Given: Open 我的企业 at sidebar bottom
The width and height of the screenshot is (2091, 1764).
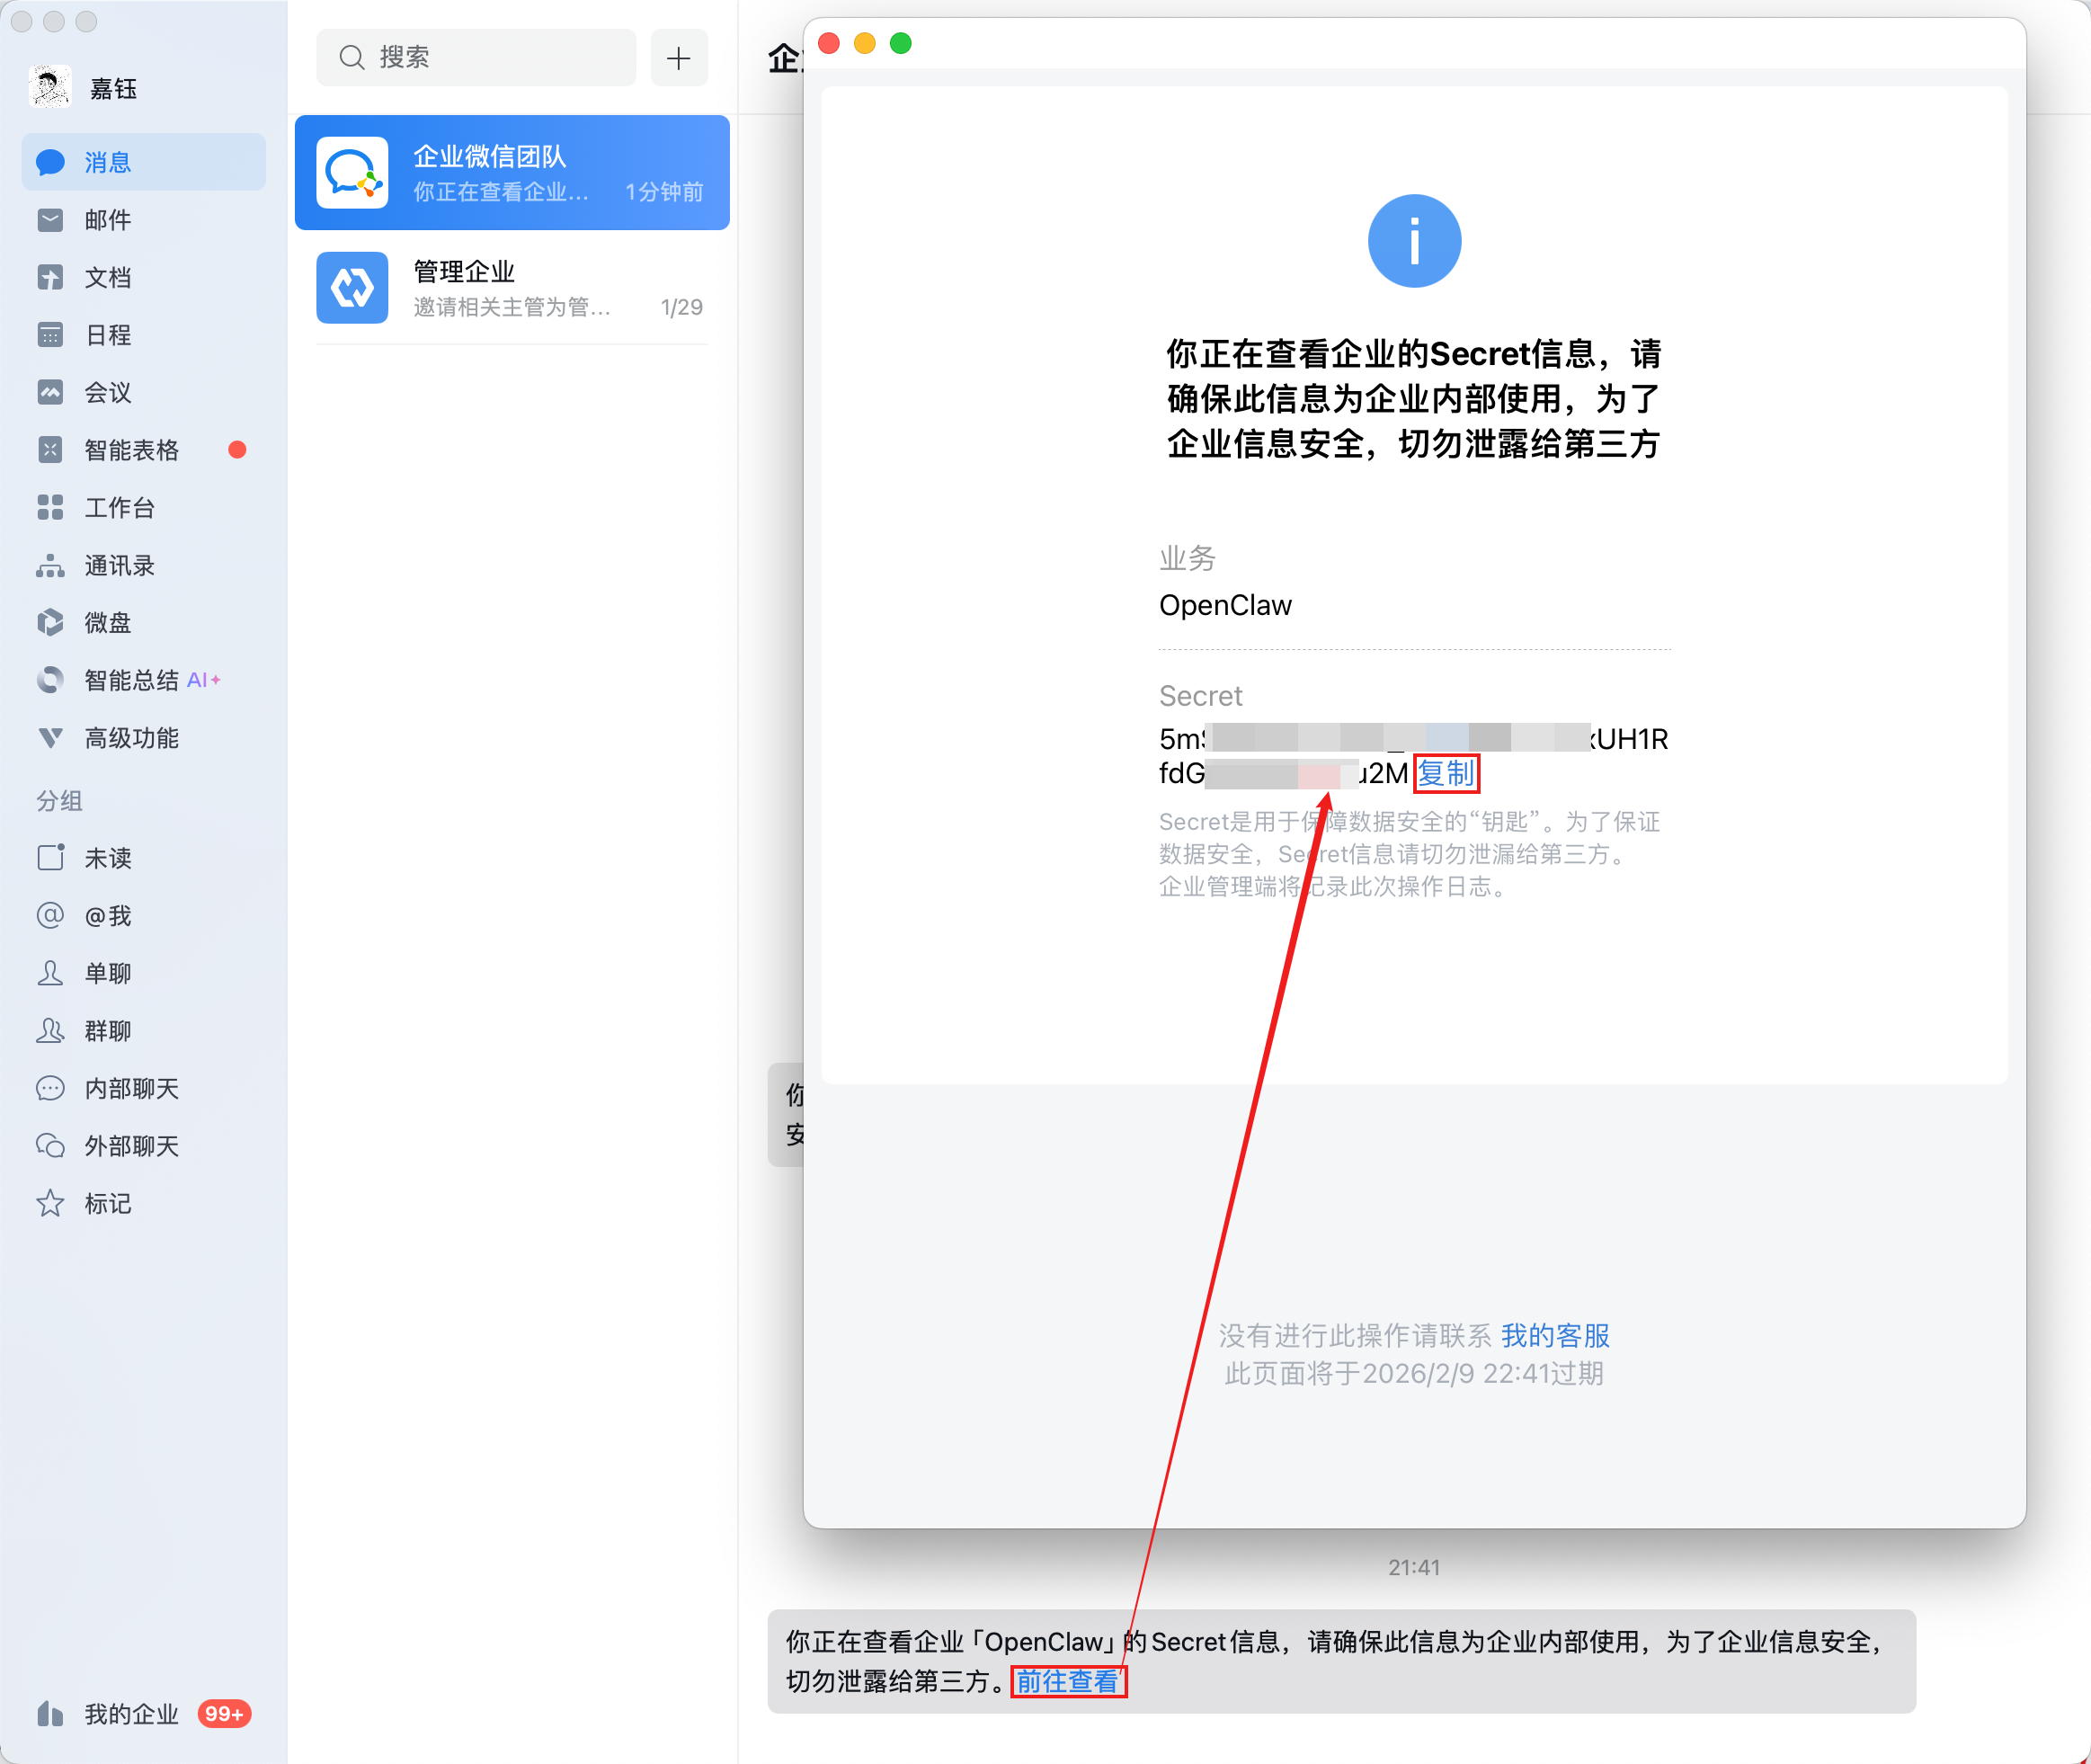Looking at the screenshot, I should coord(130,1714).
